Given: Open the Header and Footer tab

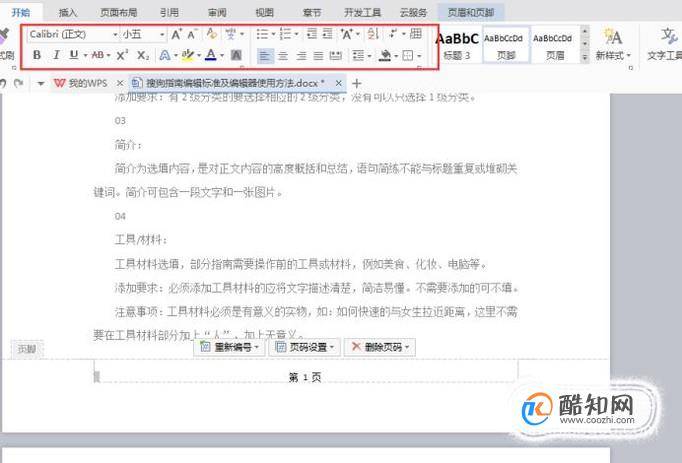Looking at the screenshot, I should tap(471, 13).
